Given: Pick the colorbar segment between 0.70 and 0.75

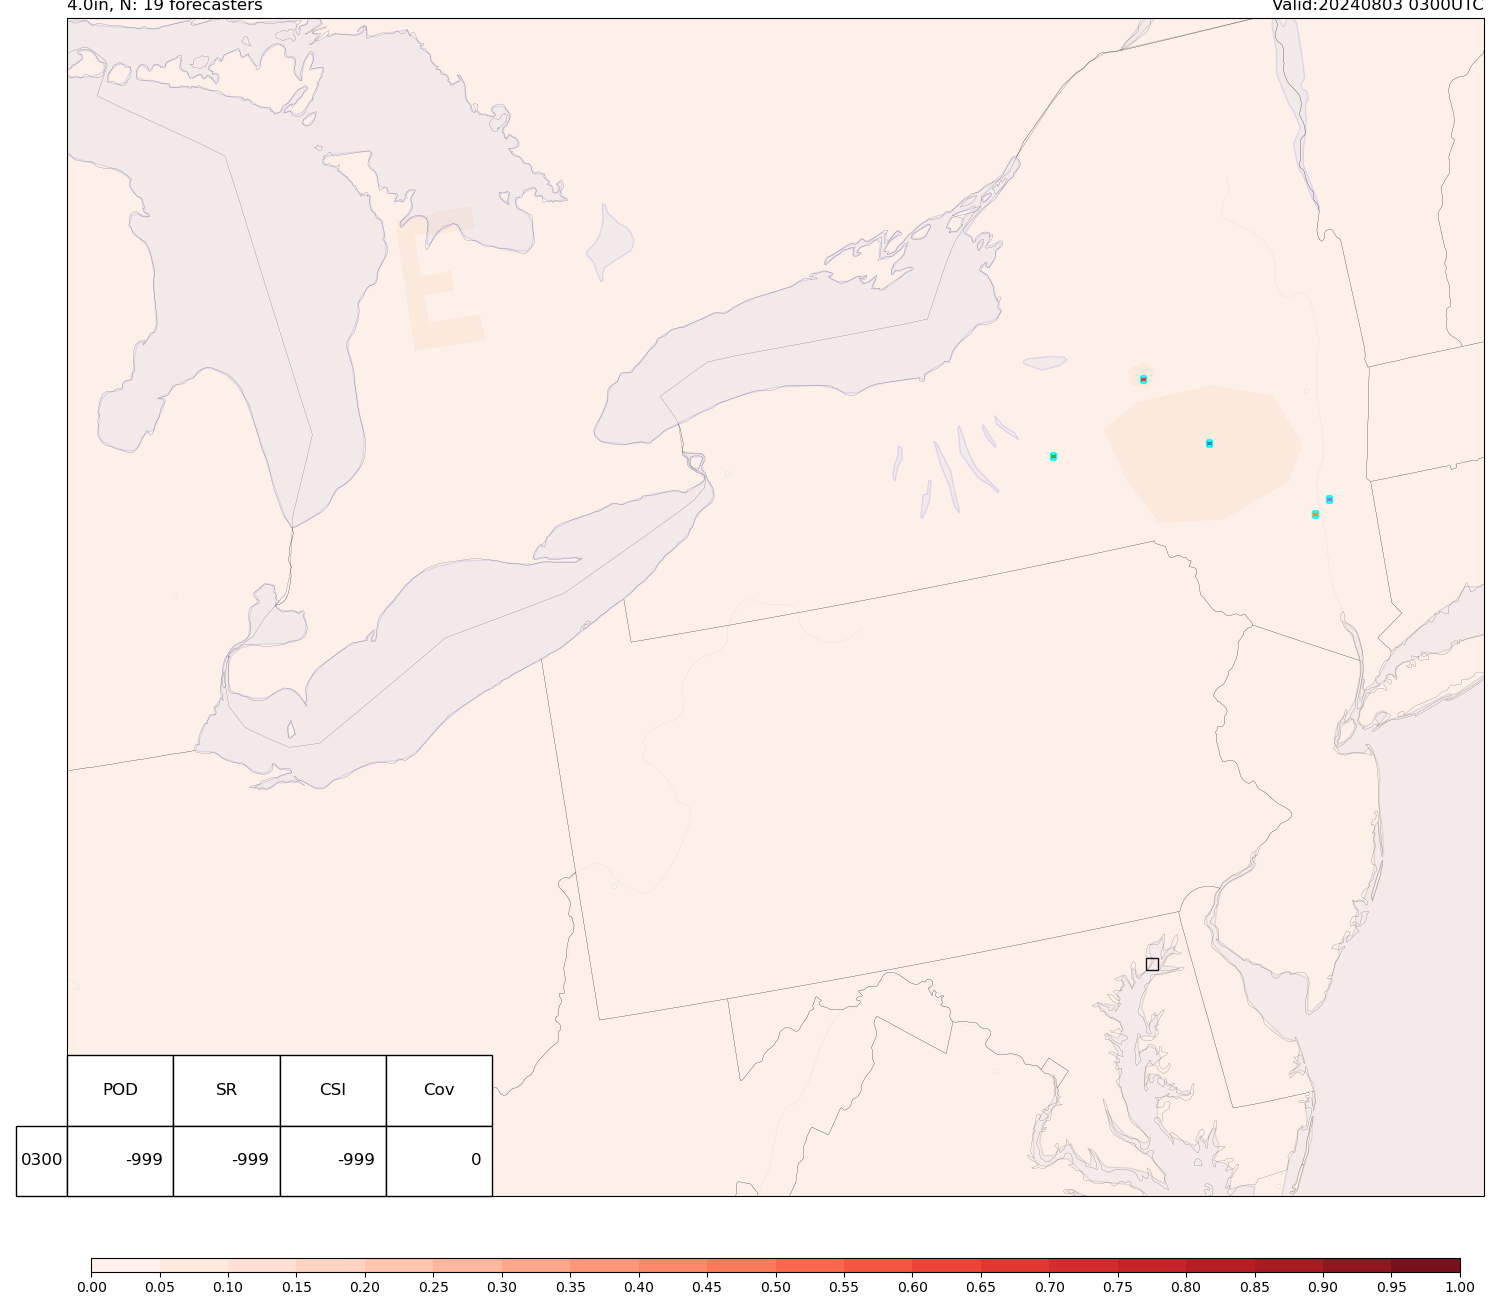Looking at the screenshot, I should pos(1084,1265).
